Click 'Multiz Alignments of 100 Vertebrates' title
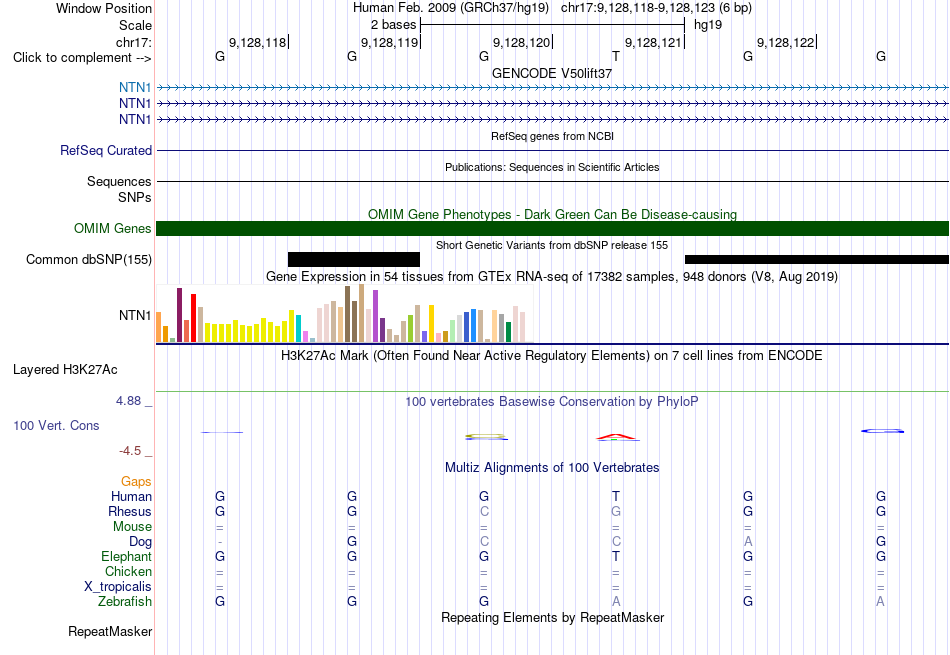Viewport: 950px width, 655px height. point(552,468)
